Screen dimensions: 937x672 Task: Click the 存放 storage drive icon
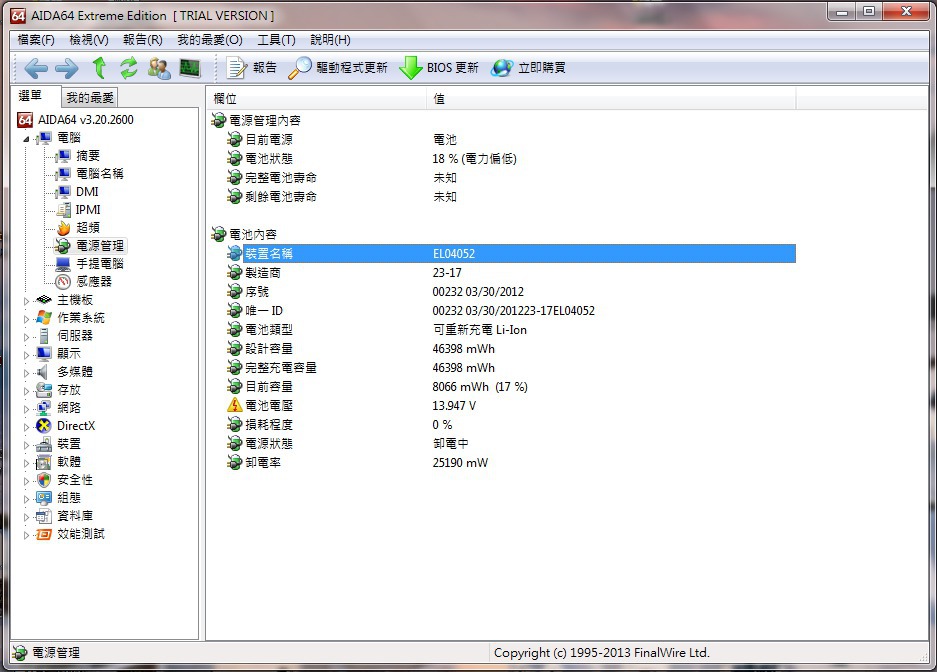click(x=44, y=390)
